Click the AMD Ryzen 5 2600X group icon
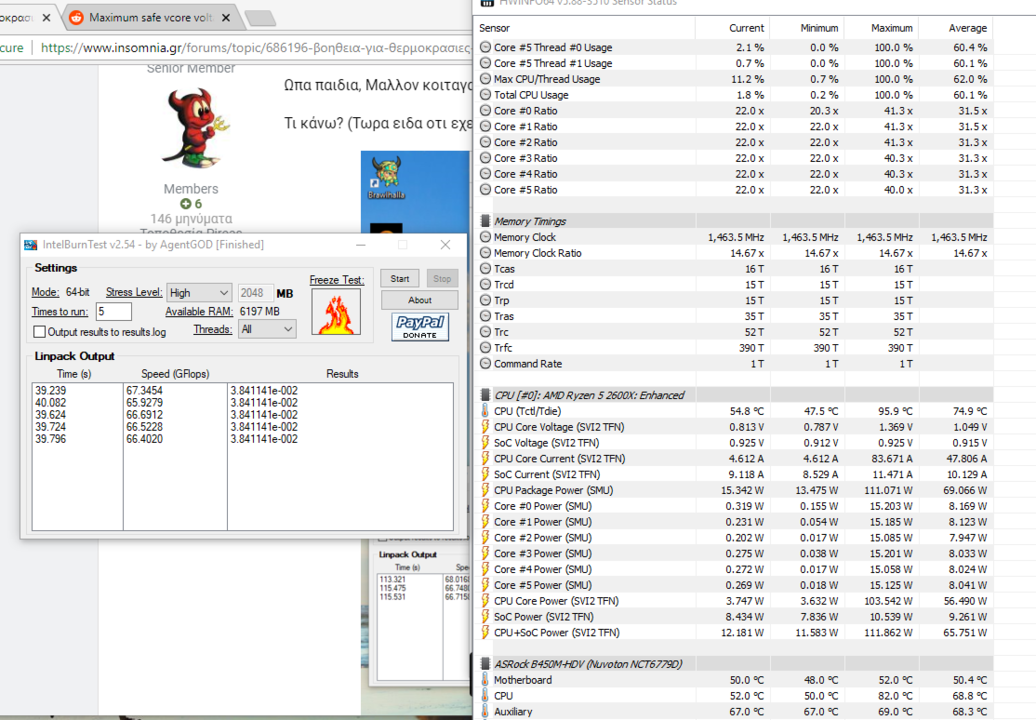This screenshot has width=1036, height=720. (x=486, y=395)
